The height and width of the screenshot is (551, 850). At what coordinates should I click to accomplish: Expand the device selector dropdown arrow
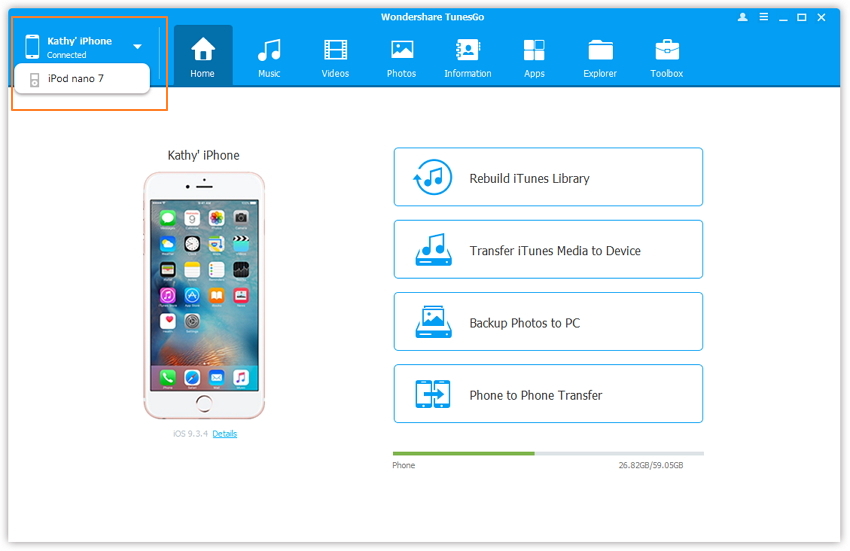[x=137, y=46]
